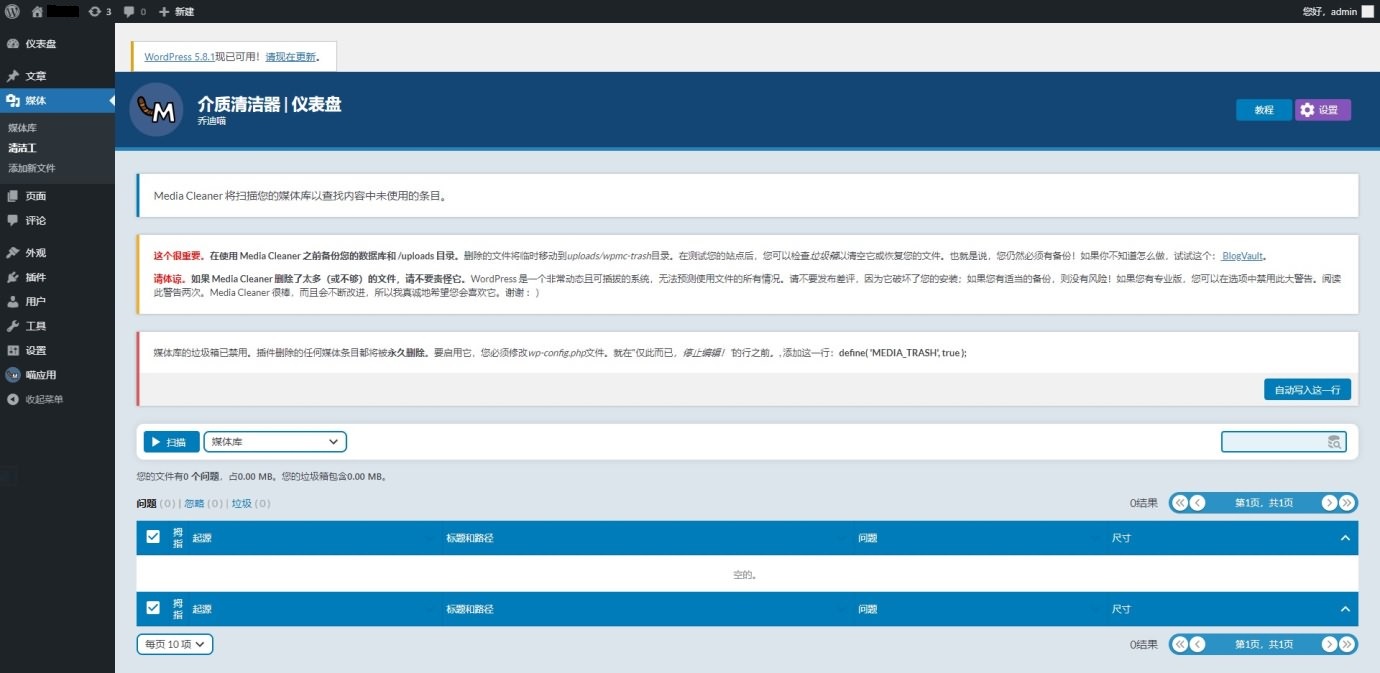Viewport: 1380px width, 673px height.
Task: Open 添加新文件 submenu item
Action: click(32, 168)
